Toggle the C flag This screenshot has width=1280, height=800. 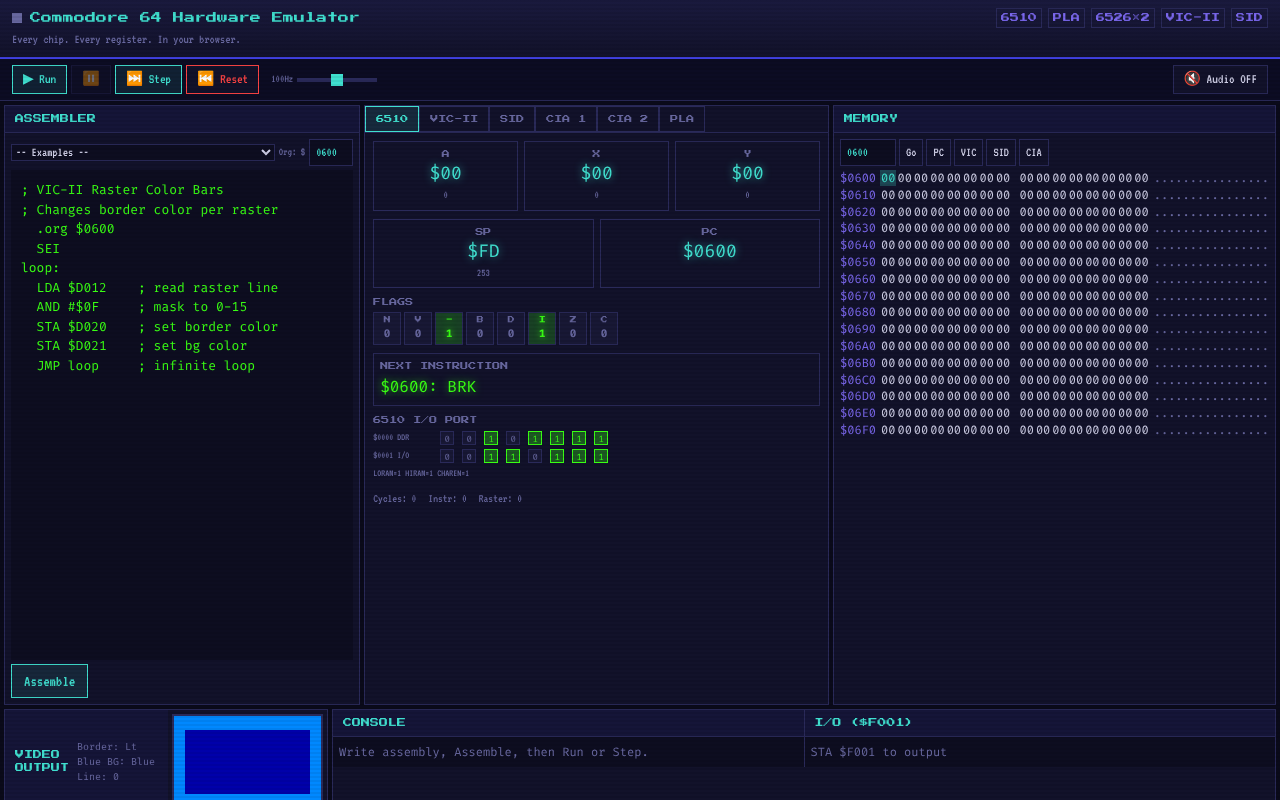[604, 328]
